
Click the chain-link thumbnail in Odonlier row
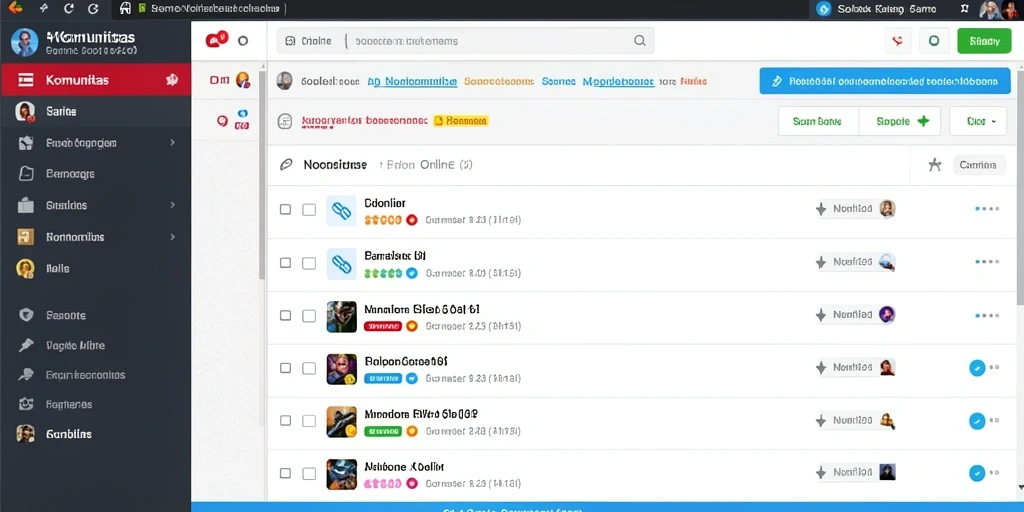tap(341, 210)
